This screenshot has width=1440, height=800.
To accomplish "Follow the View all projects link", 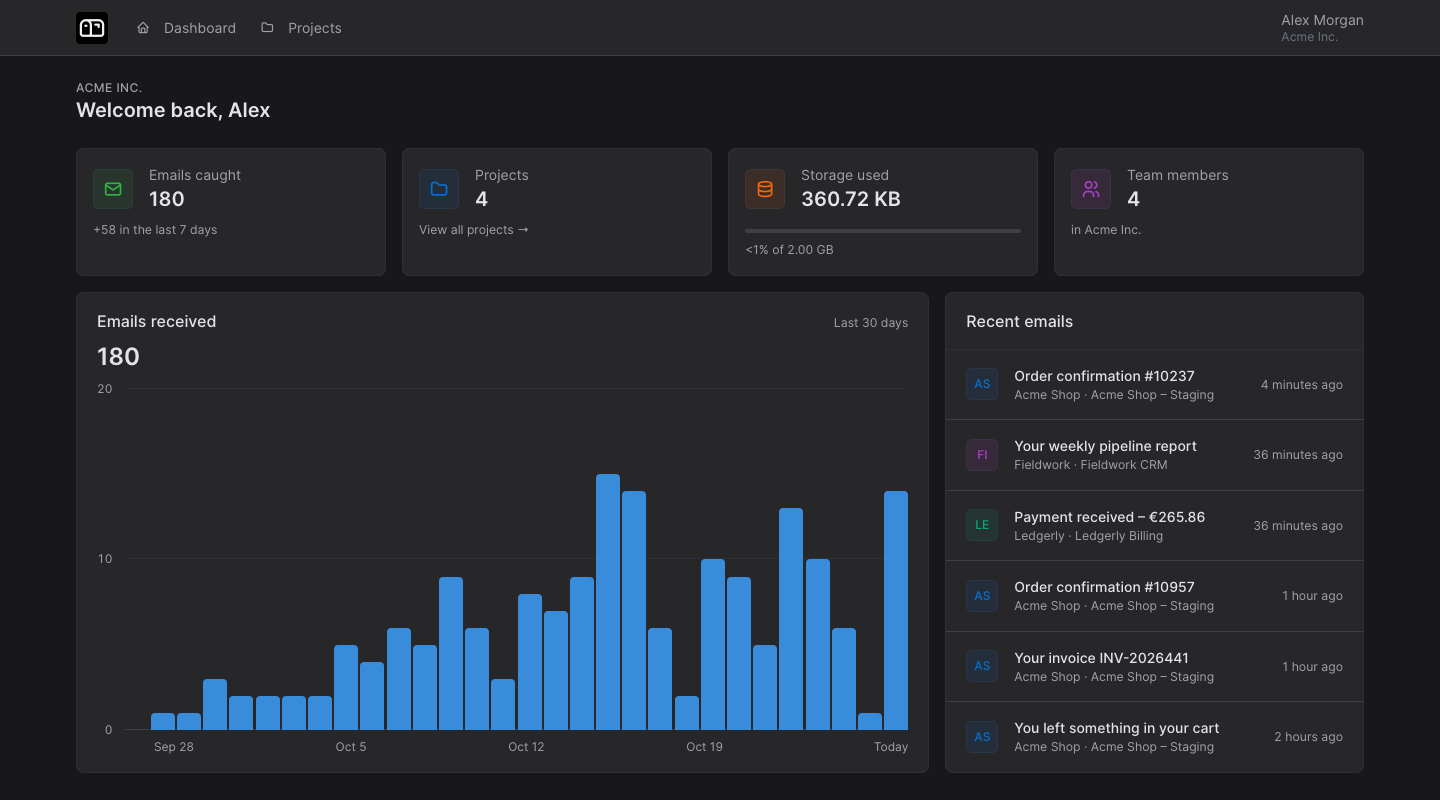I will pyautogui.click(x=474, y=230).
